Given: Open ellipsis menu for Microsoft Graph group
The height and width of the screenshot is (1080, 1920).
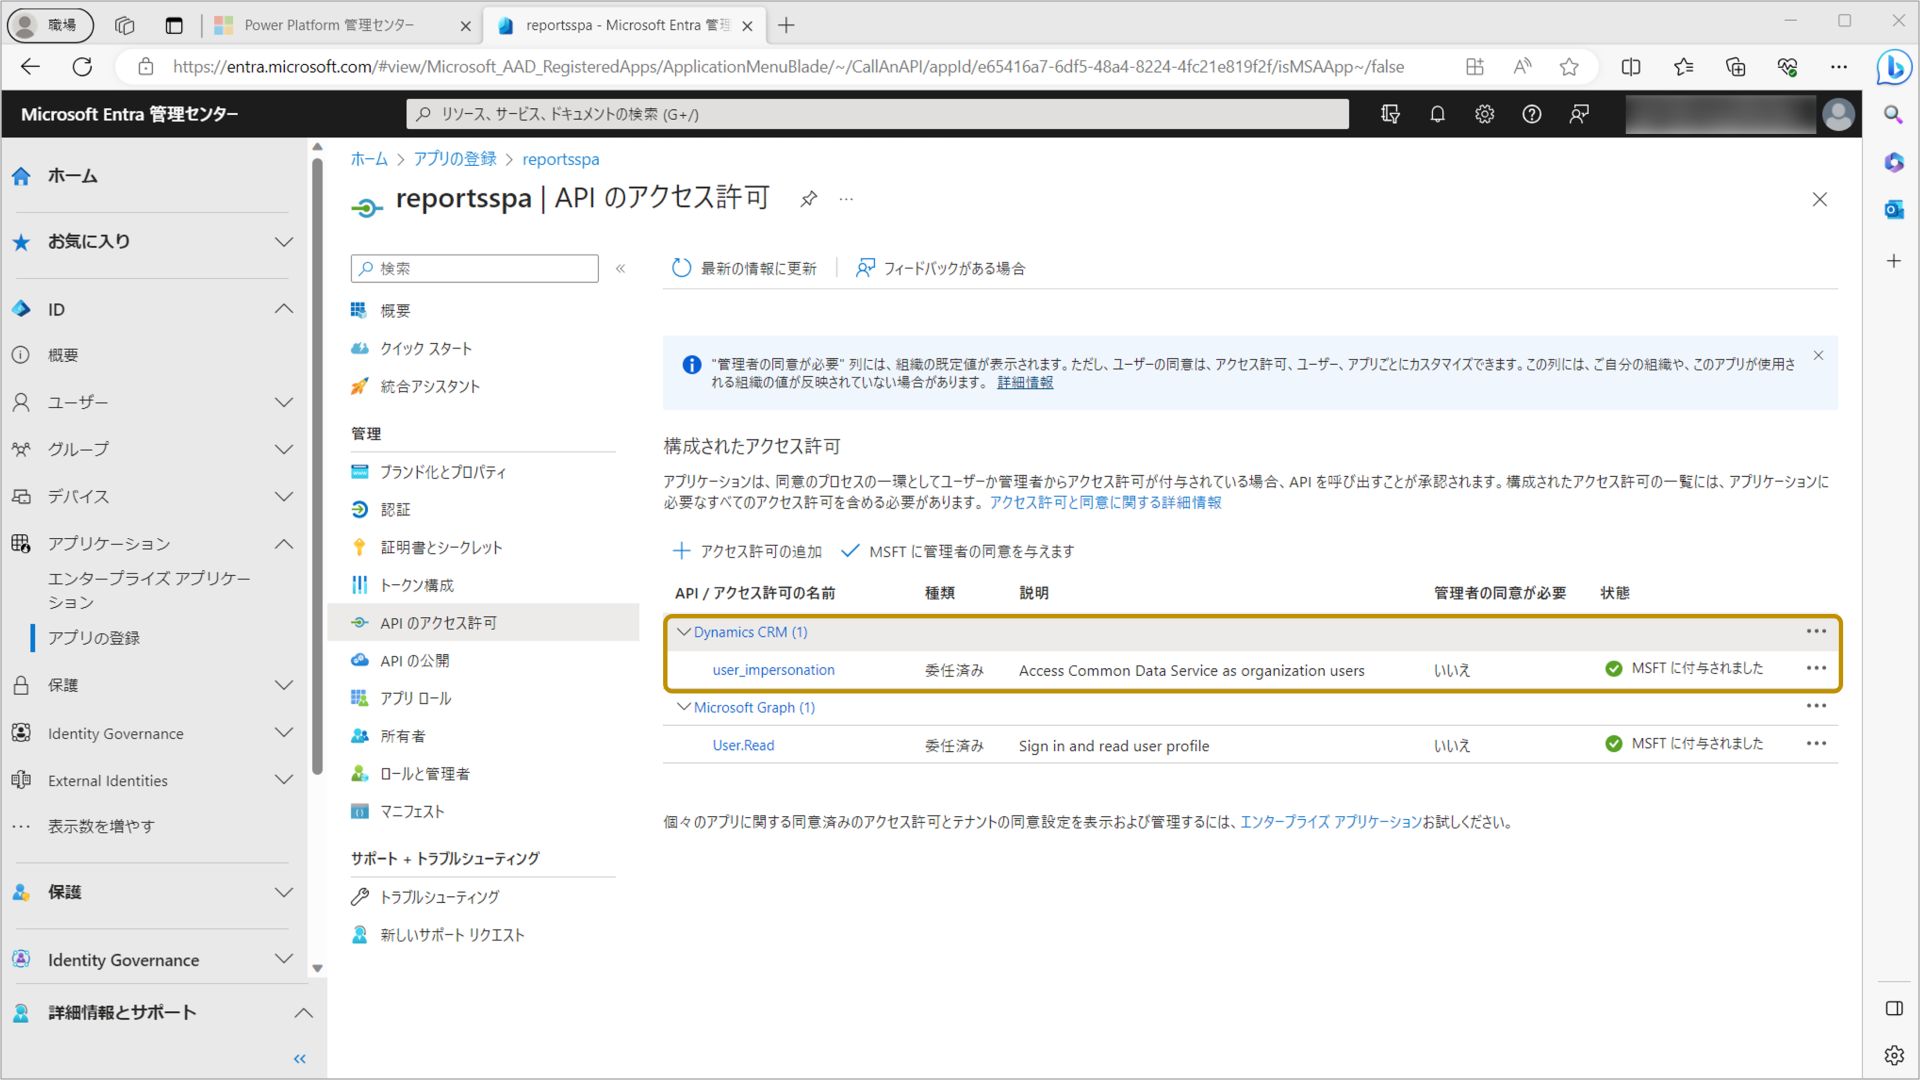Looking at the screenshot, I should pyautogui.click(x=1816, y=706).
